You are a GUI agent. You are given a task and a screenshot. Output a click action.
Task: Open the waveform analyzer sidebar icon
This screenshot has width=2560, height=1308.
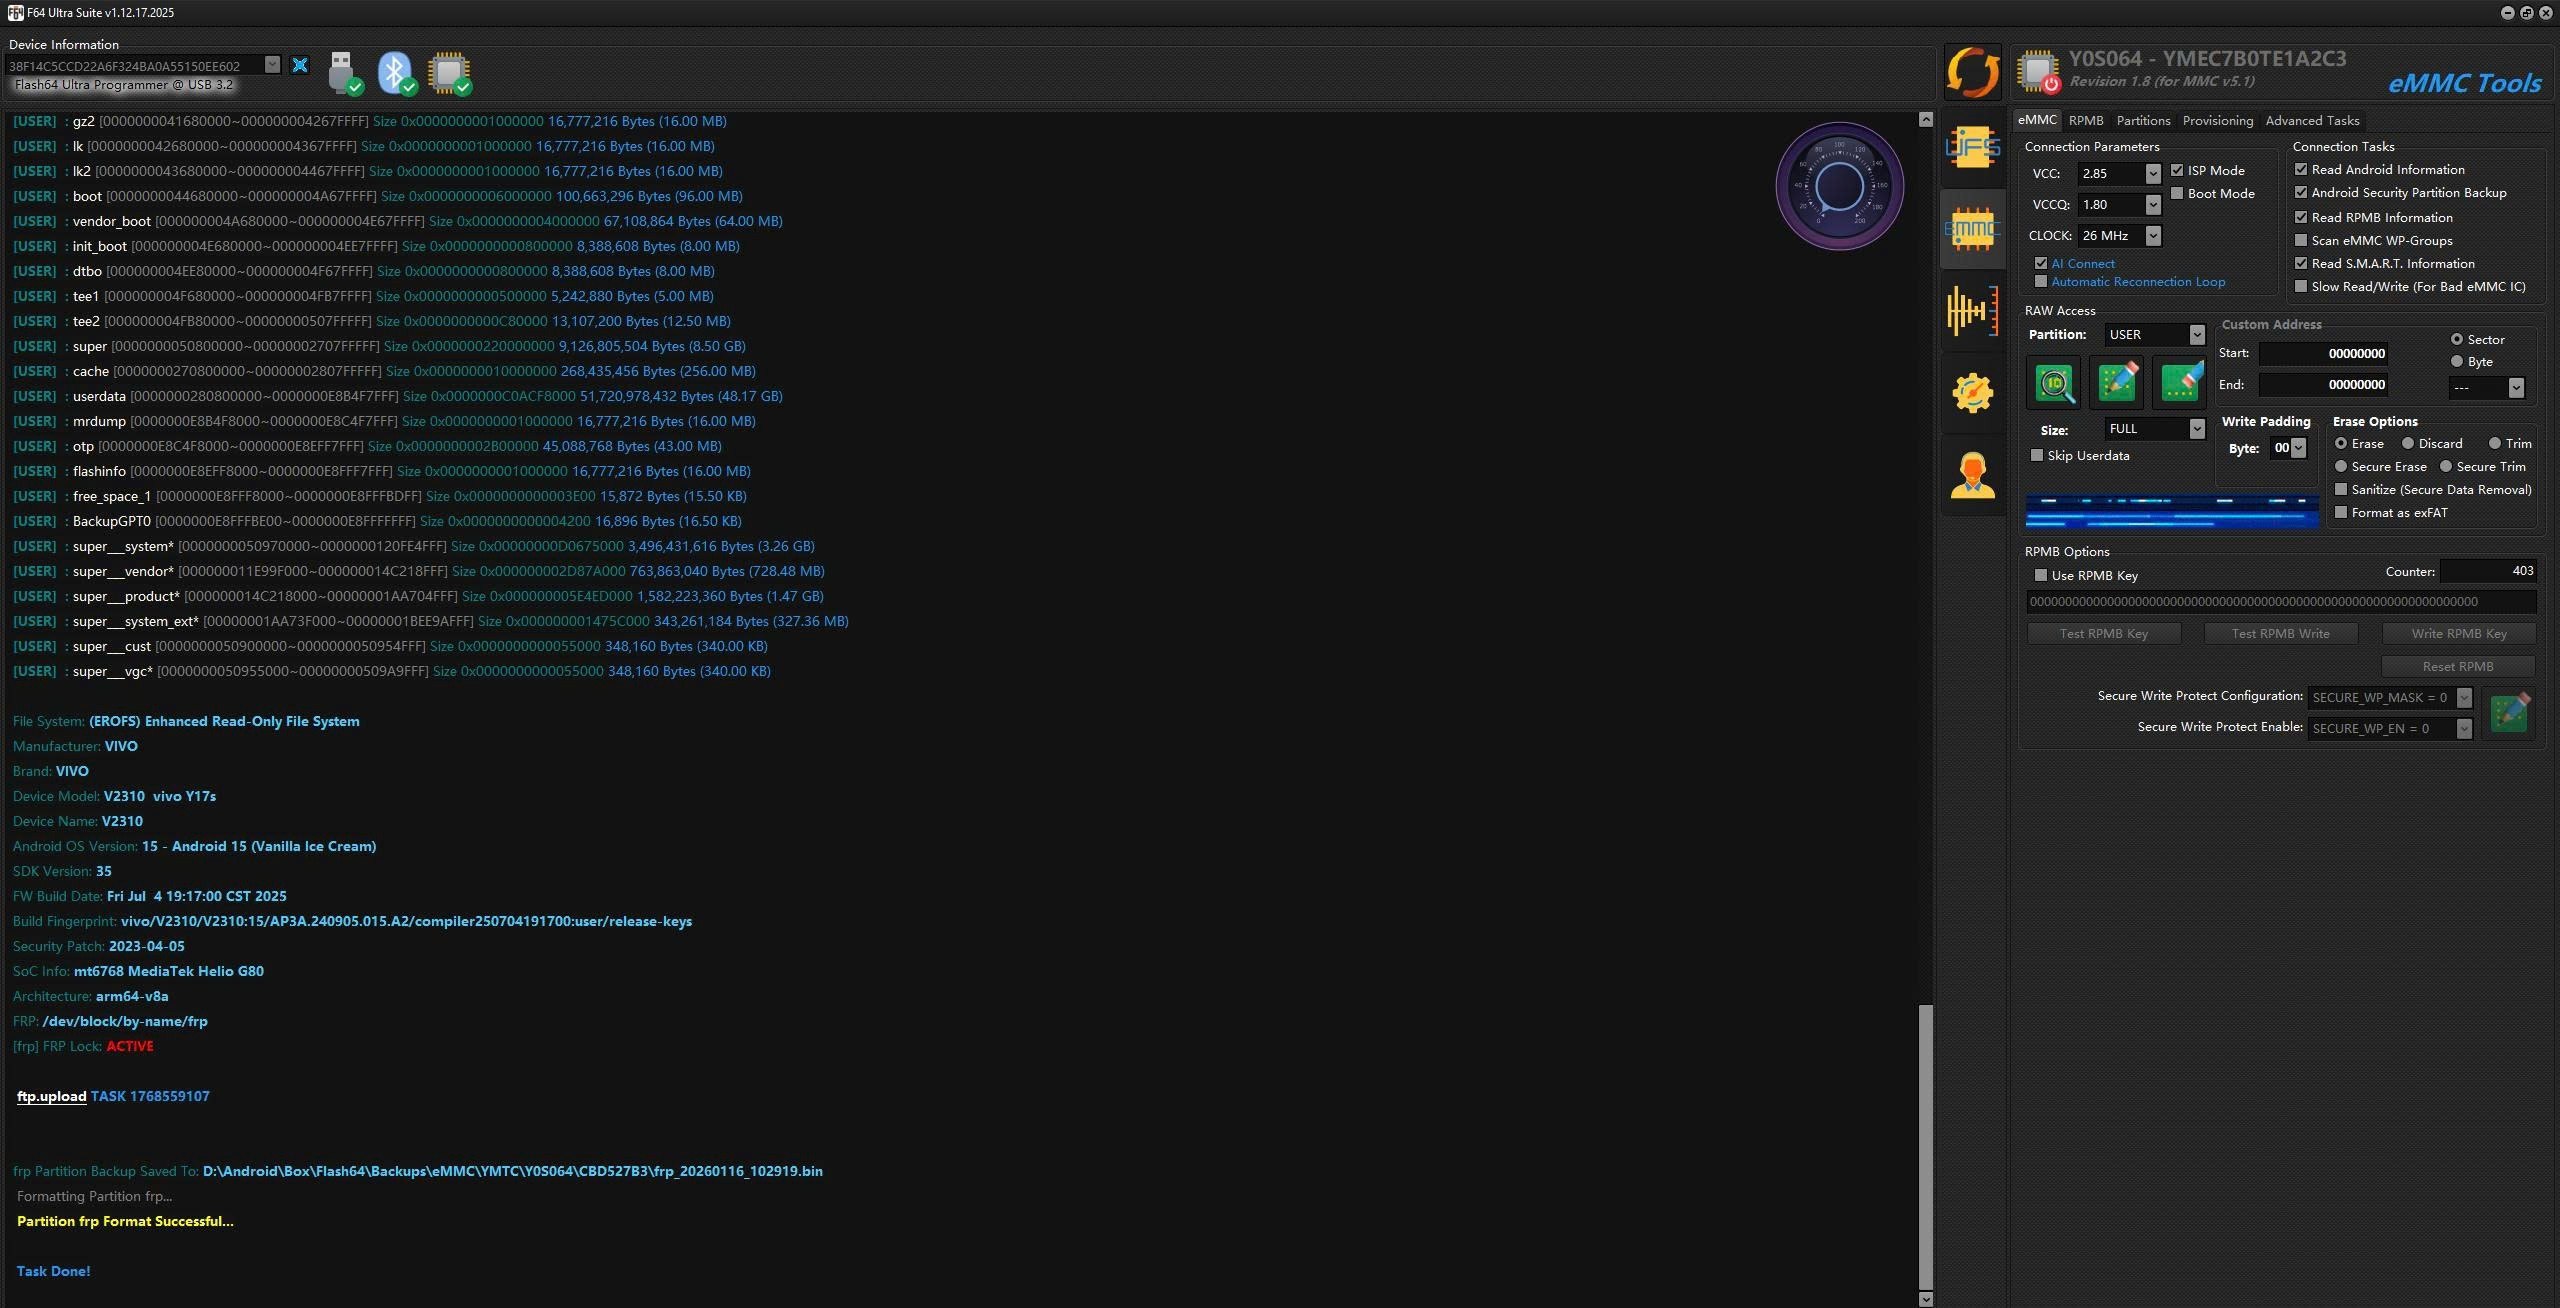point(1972,310)
